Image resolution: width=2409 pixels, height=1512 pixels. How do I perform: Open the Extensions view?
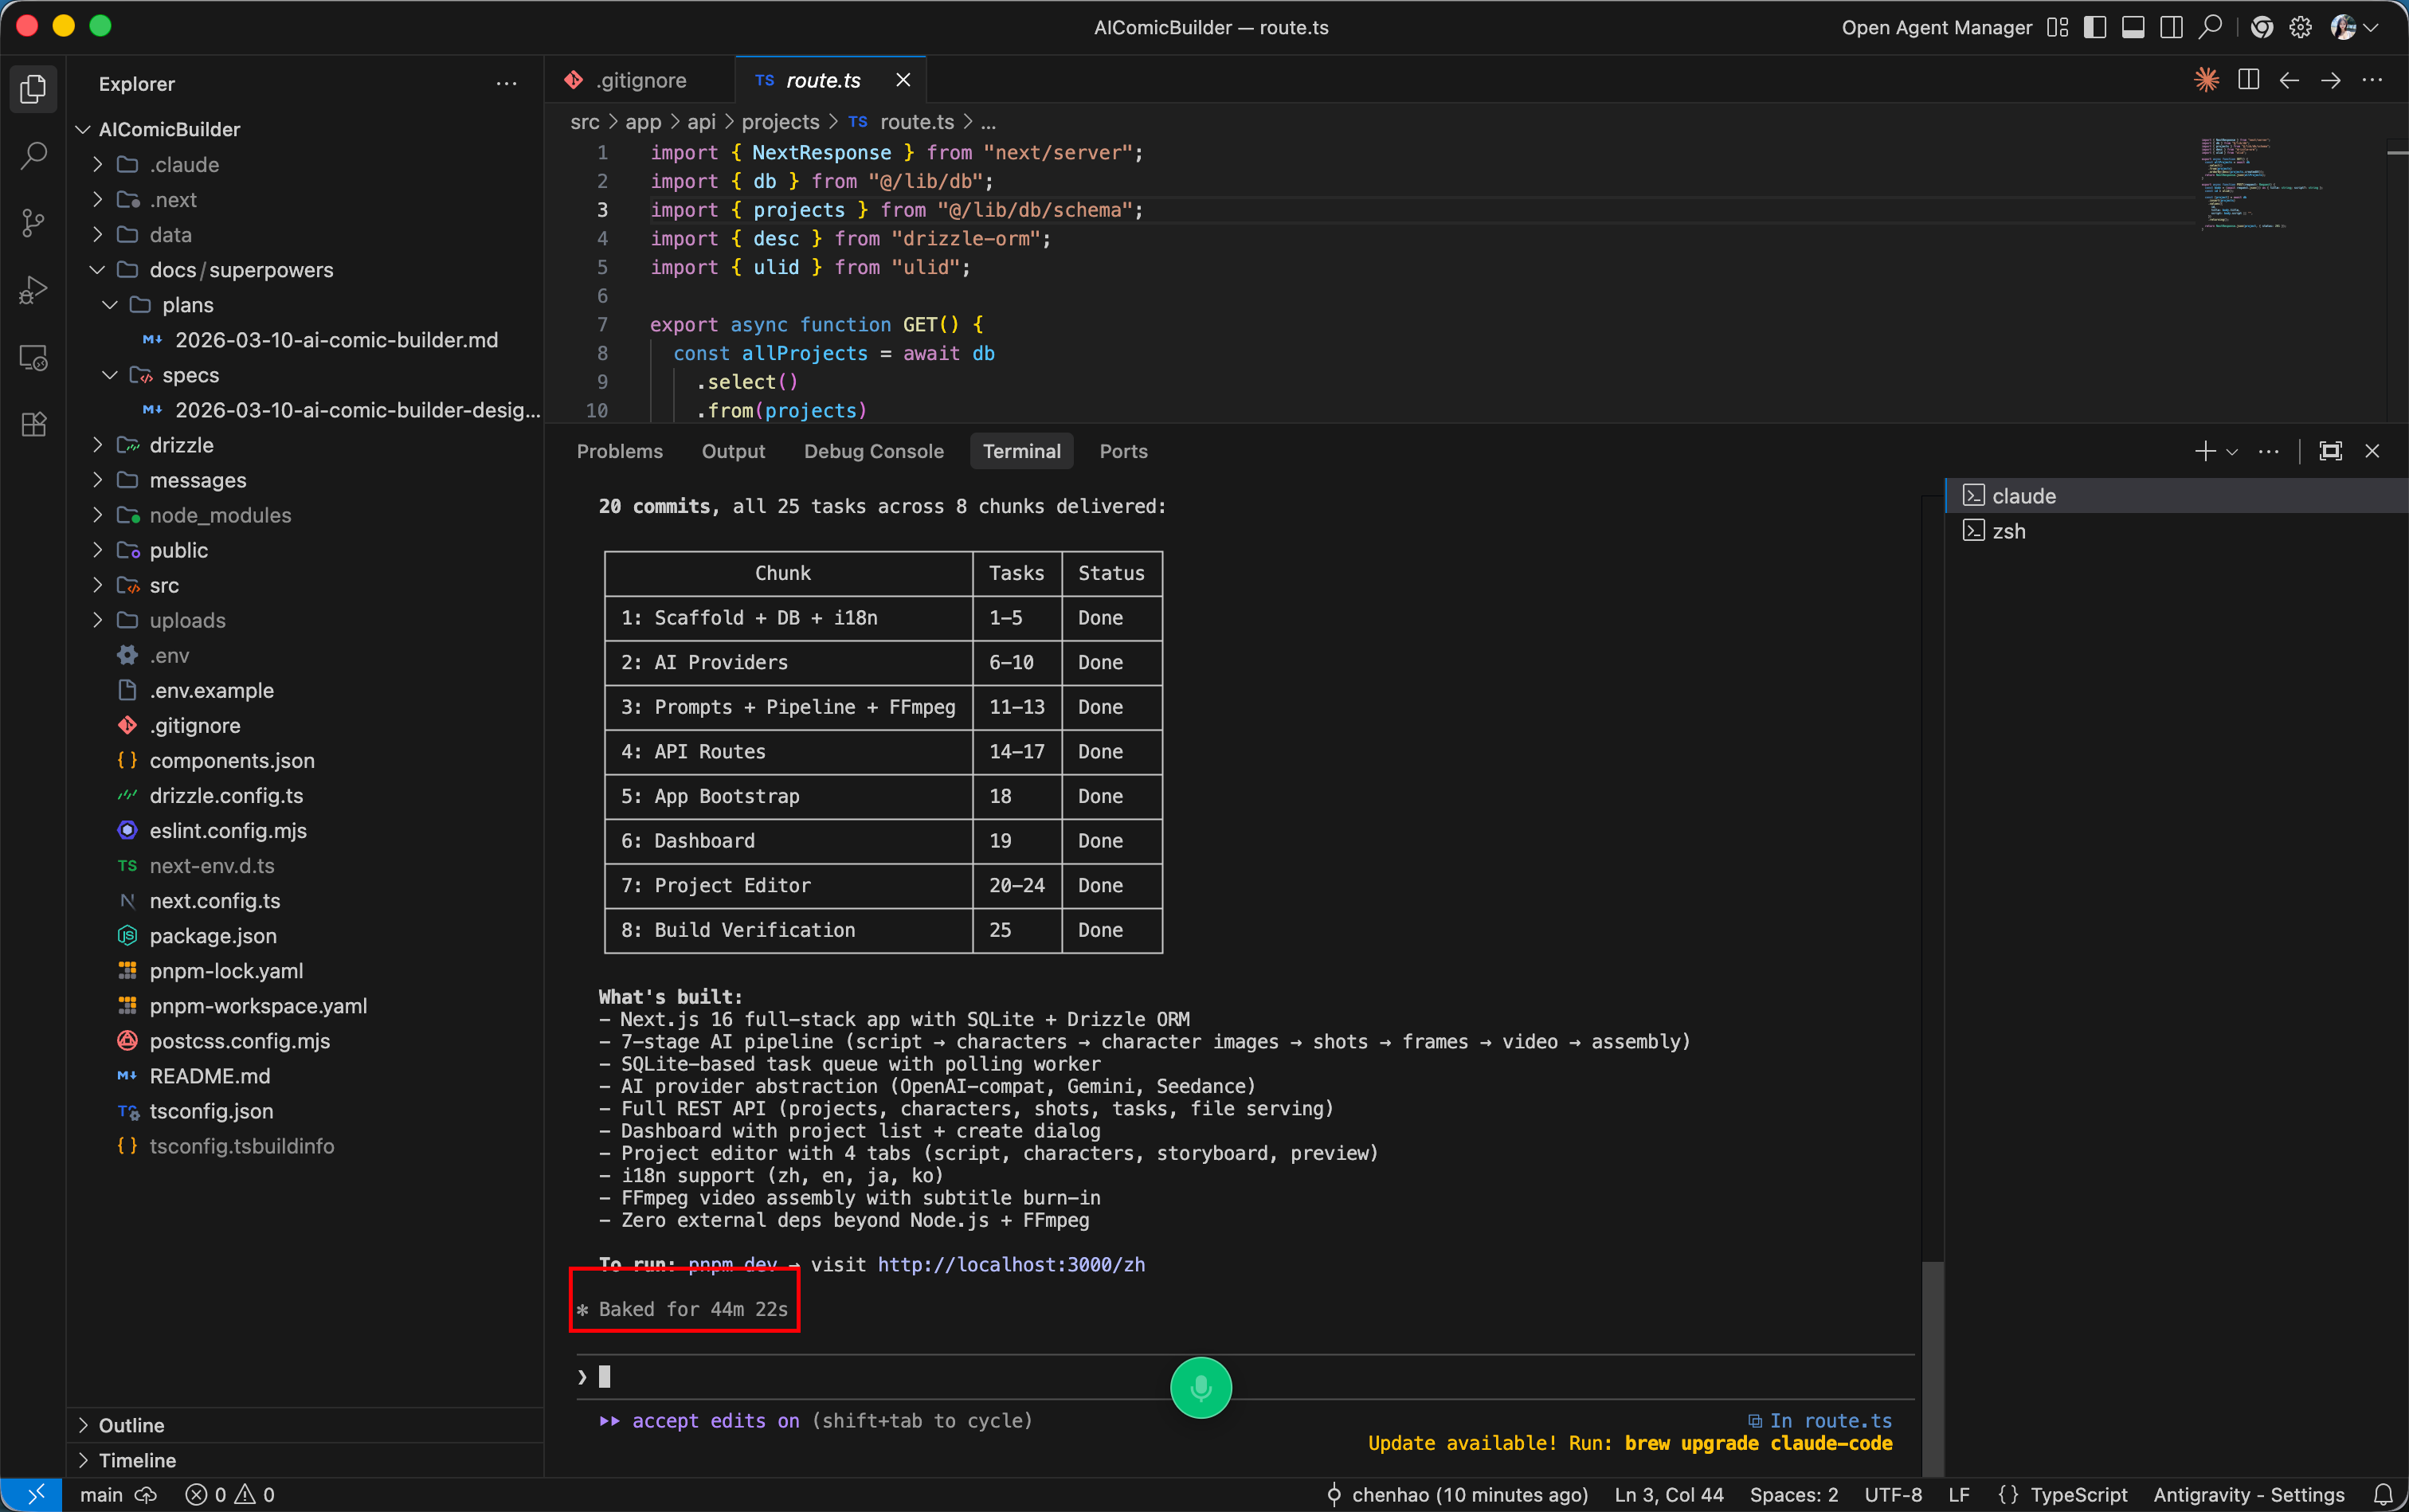[33, 424]
